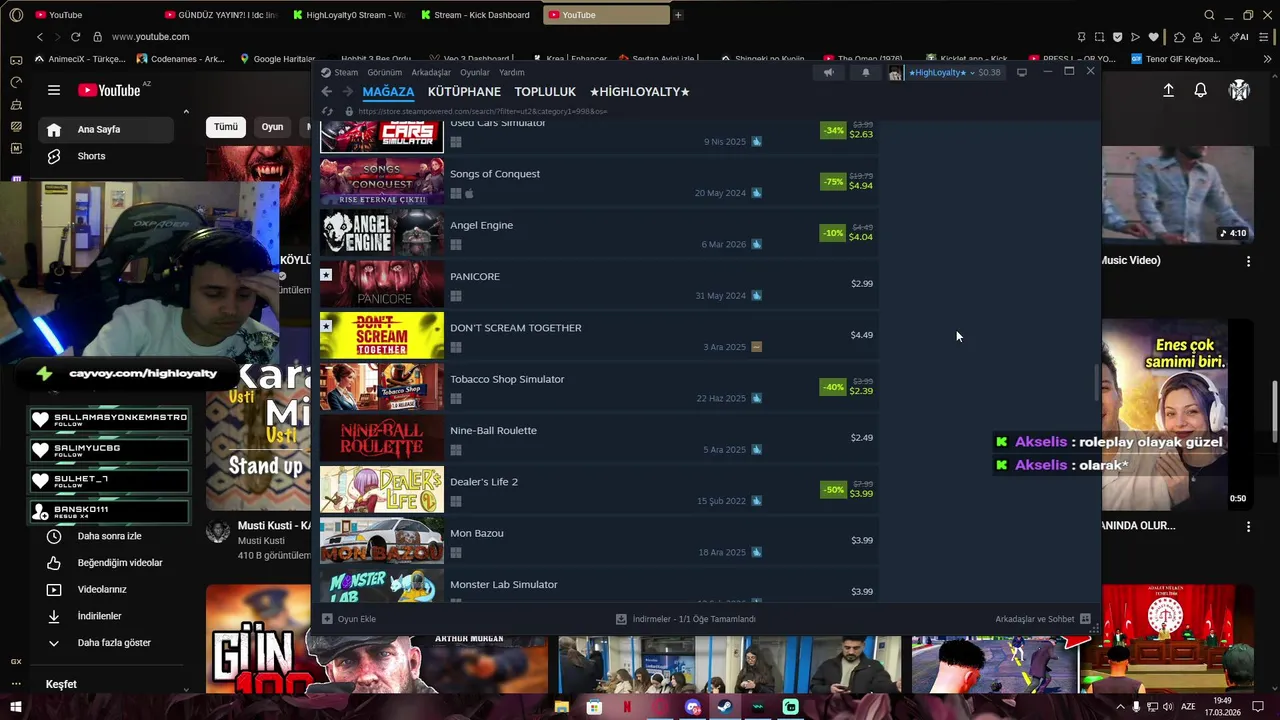
Task: Select the Oyun filter chip on YouTube
Action: pyautogui.click(x=272, y=127)
